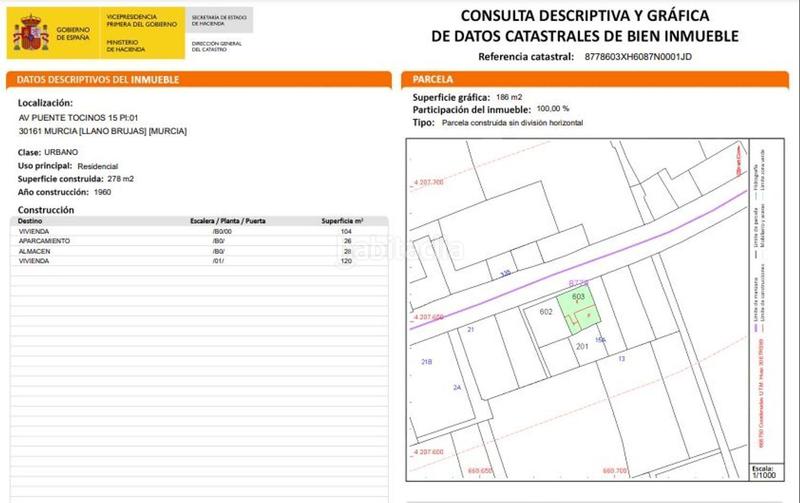800x503 pixels.
Task: Click 'SECRETARÍA DE ESTADO DE HACIENDA' box
Action: [219, 20]
